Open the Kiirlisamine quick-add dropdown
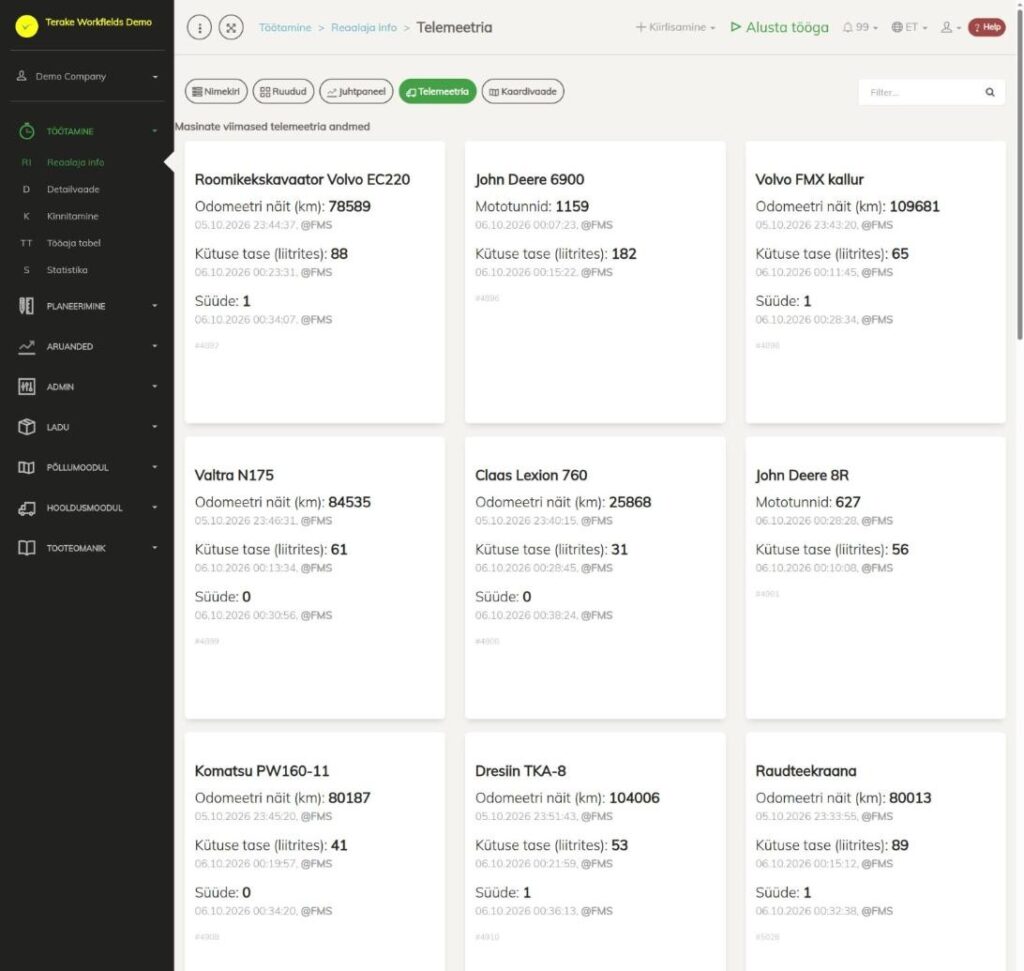The height and width of the screenshot is (971, 1024). coord(675,27)
